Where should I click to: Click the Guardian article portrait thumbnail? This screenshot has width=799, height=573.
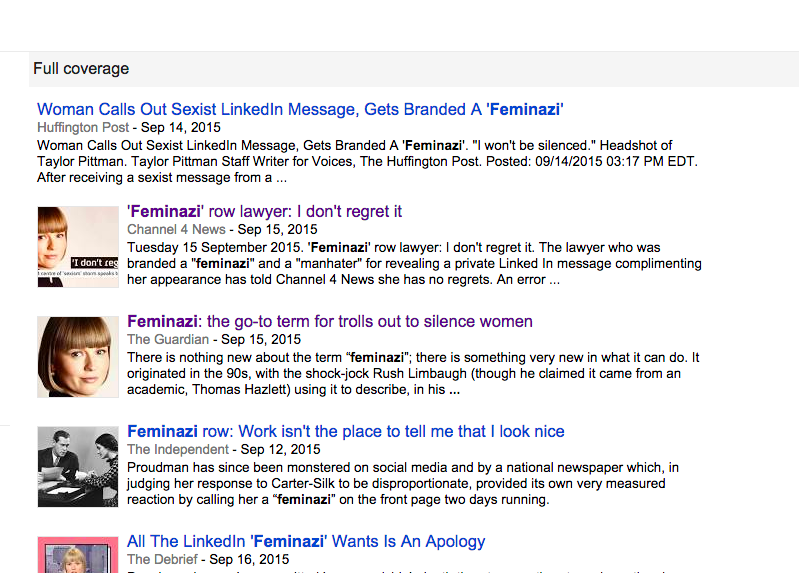click(x=78, y=357)
